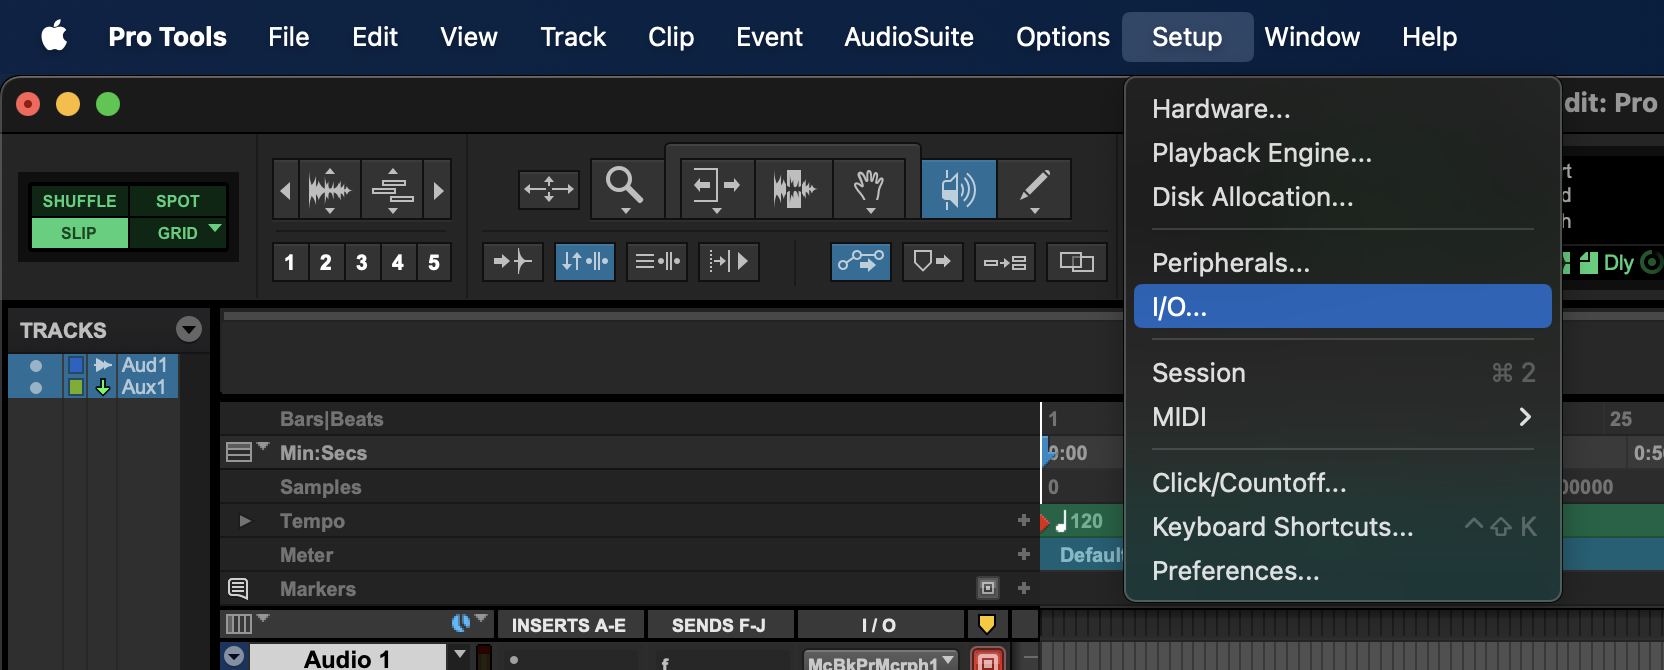Select the Pencil tool
This screenshot has height=670, width=1664.
[1034, 187]
